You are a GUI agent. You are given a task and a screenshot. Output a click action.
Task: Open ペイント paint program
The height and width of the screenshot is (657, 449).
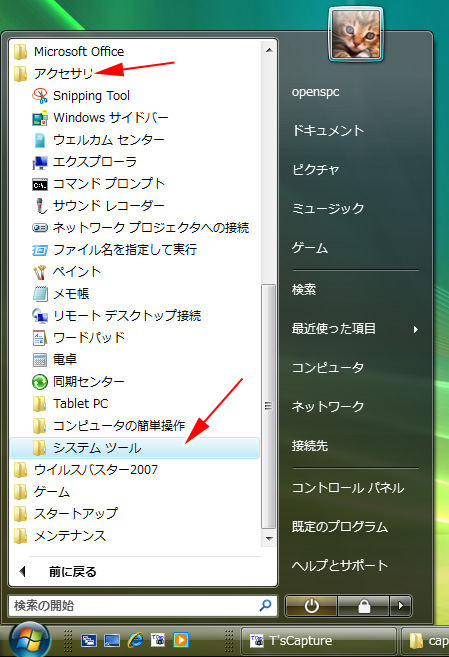coord(67,272)
